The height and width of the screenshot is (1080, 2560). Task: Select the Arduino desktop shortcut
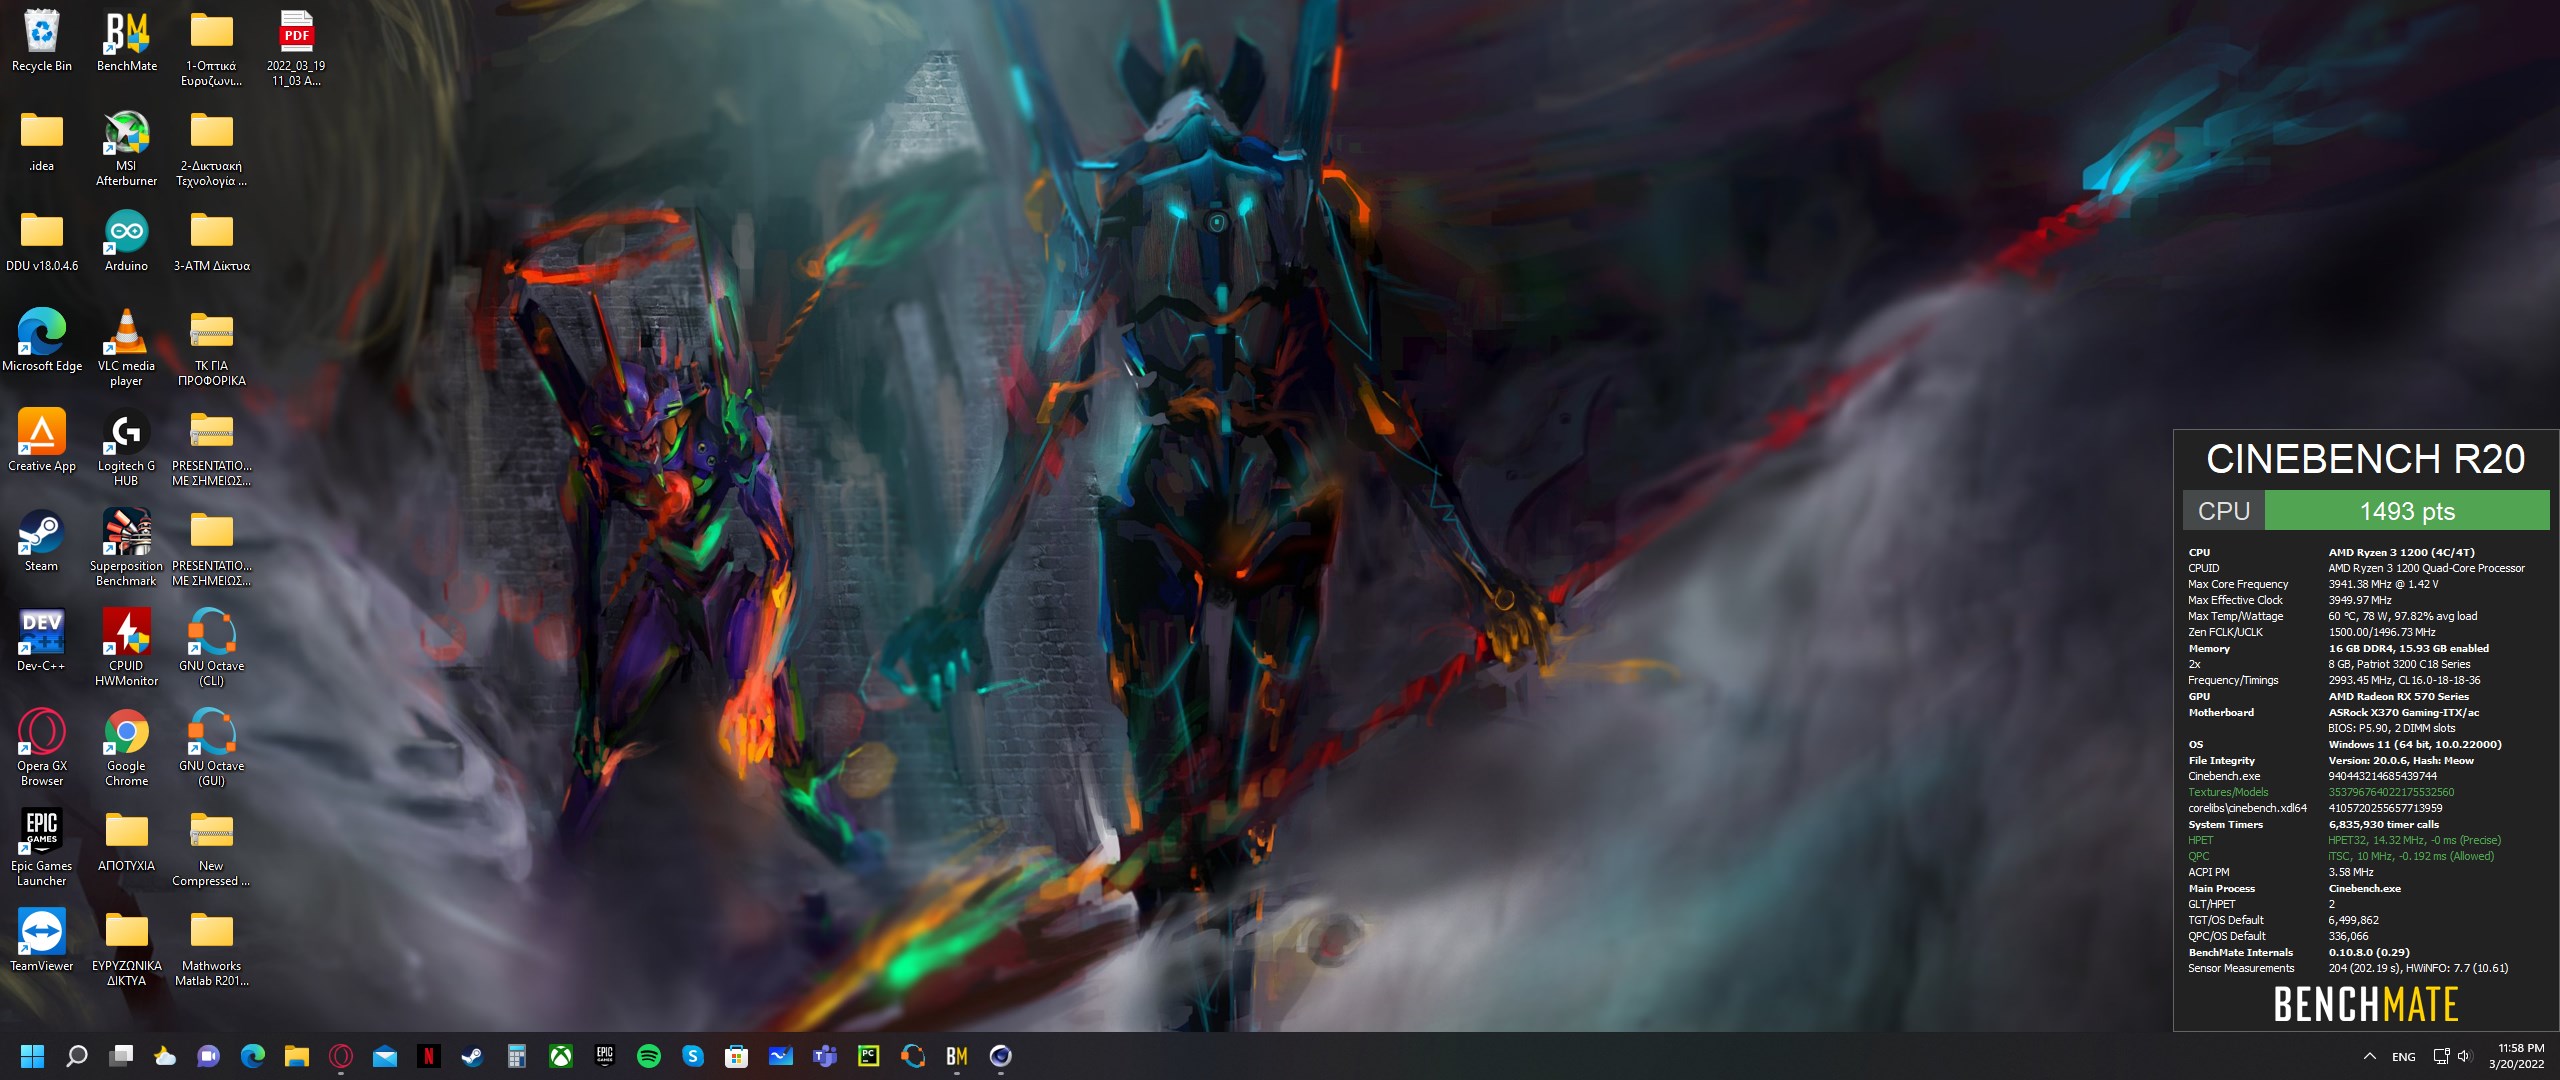[127, 240]
